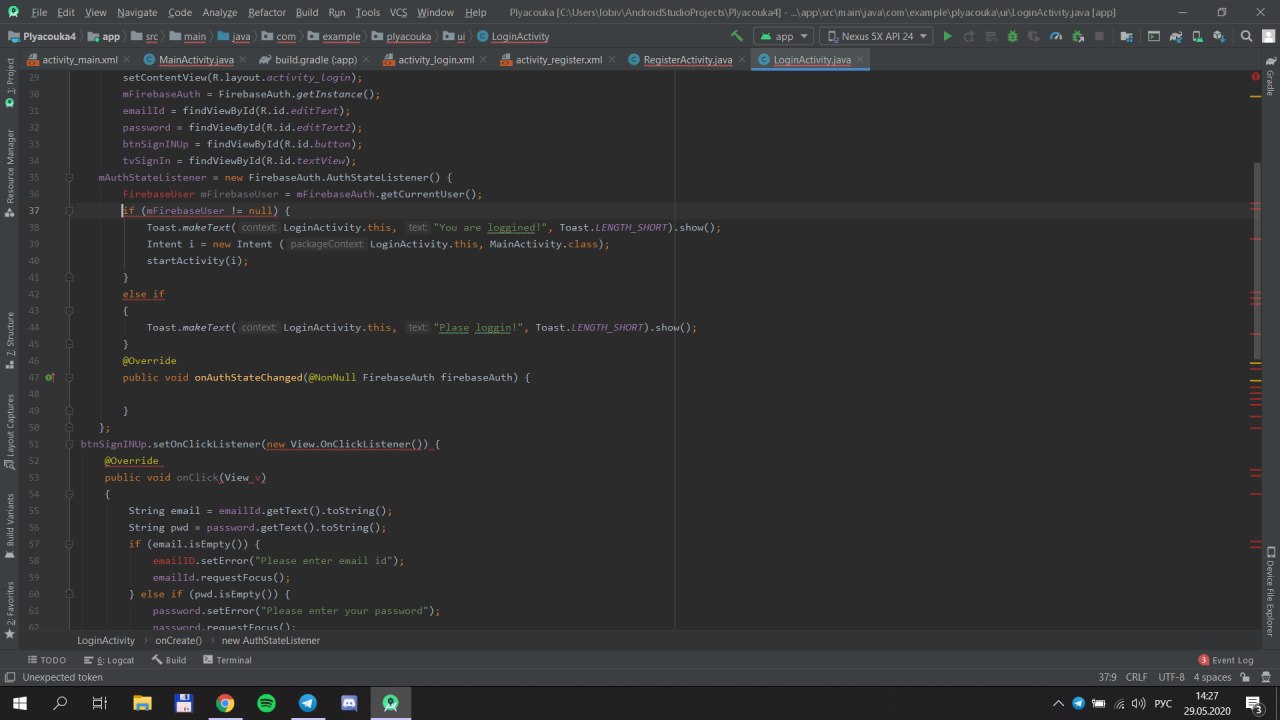Collapse the if block fold at line 37
This screenshot has width=1280, height=720.
pyautogui.click(x=70, y=211)
